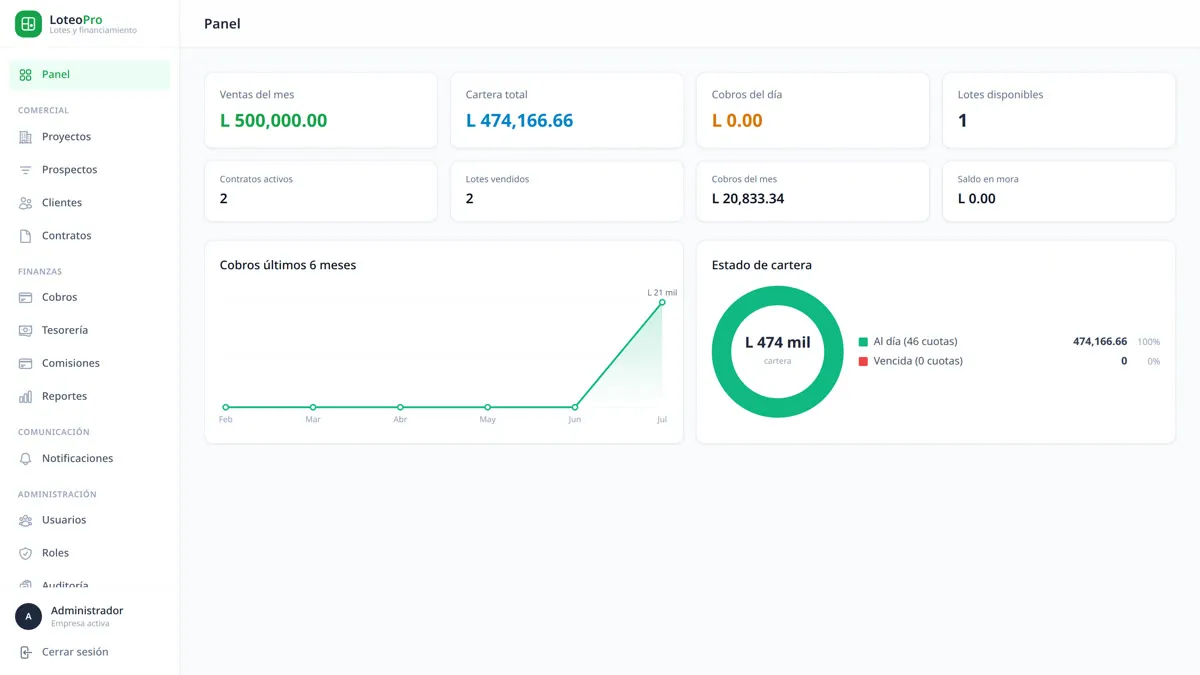Screen dimensions: 1200x675
Task: Click the LoteoPro logo icon
Action: coord(28,24)
